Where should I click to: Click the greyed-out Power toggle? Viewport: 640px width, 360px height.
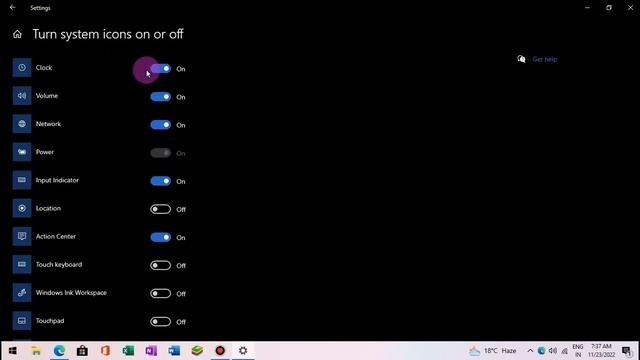tap(160, 153)
